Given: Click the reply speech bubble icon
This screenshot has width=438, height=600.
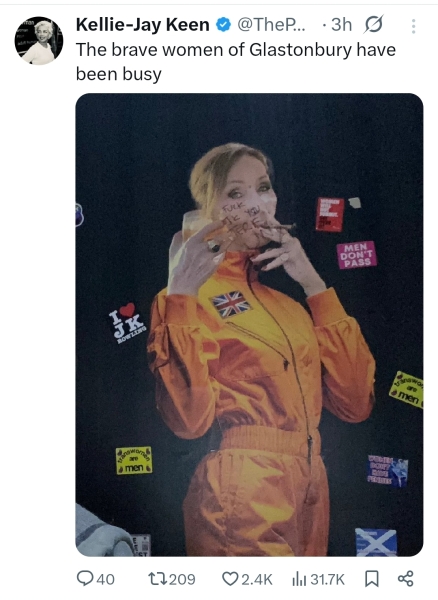Looking at the screenshot, I should coord(85,578).
